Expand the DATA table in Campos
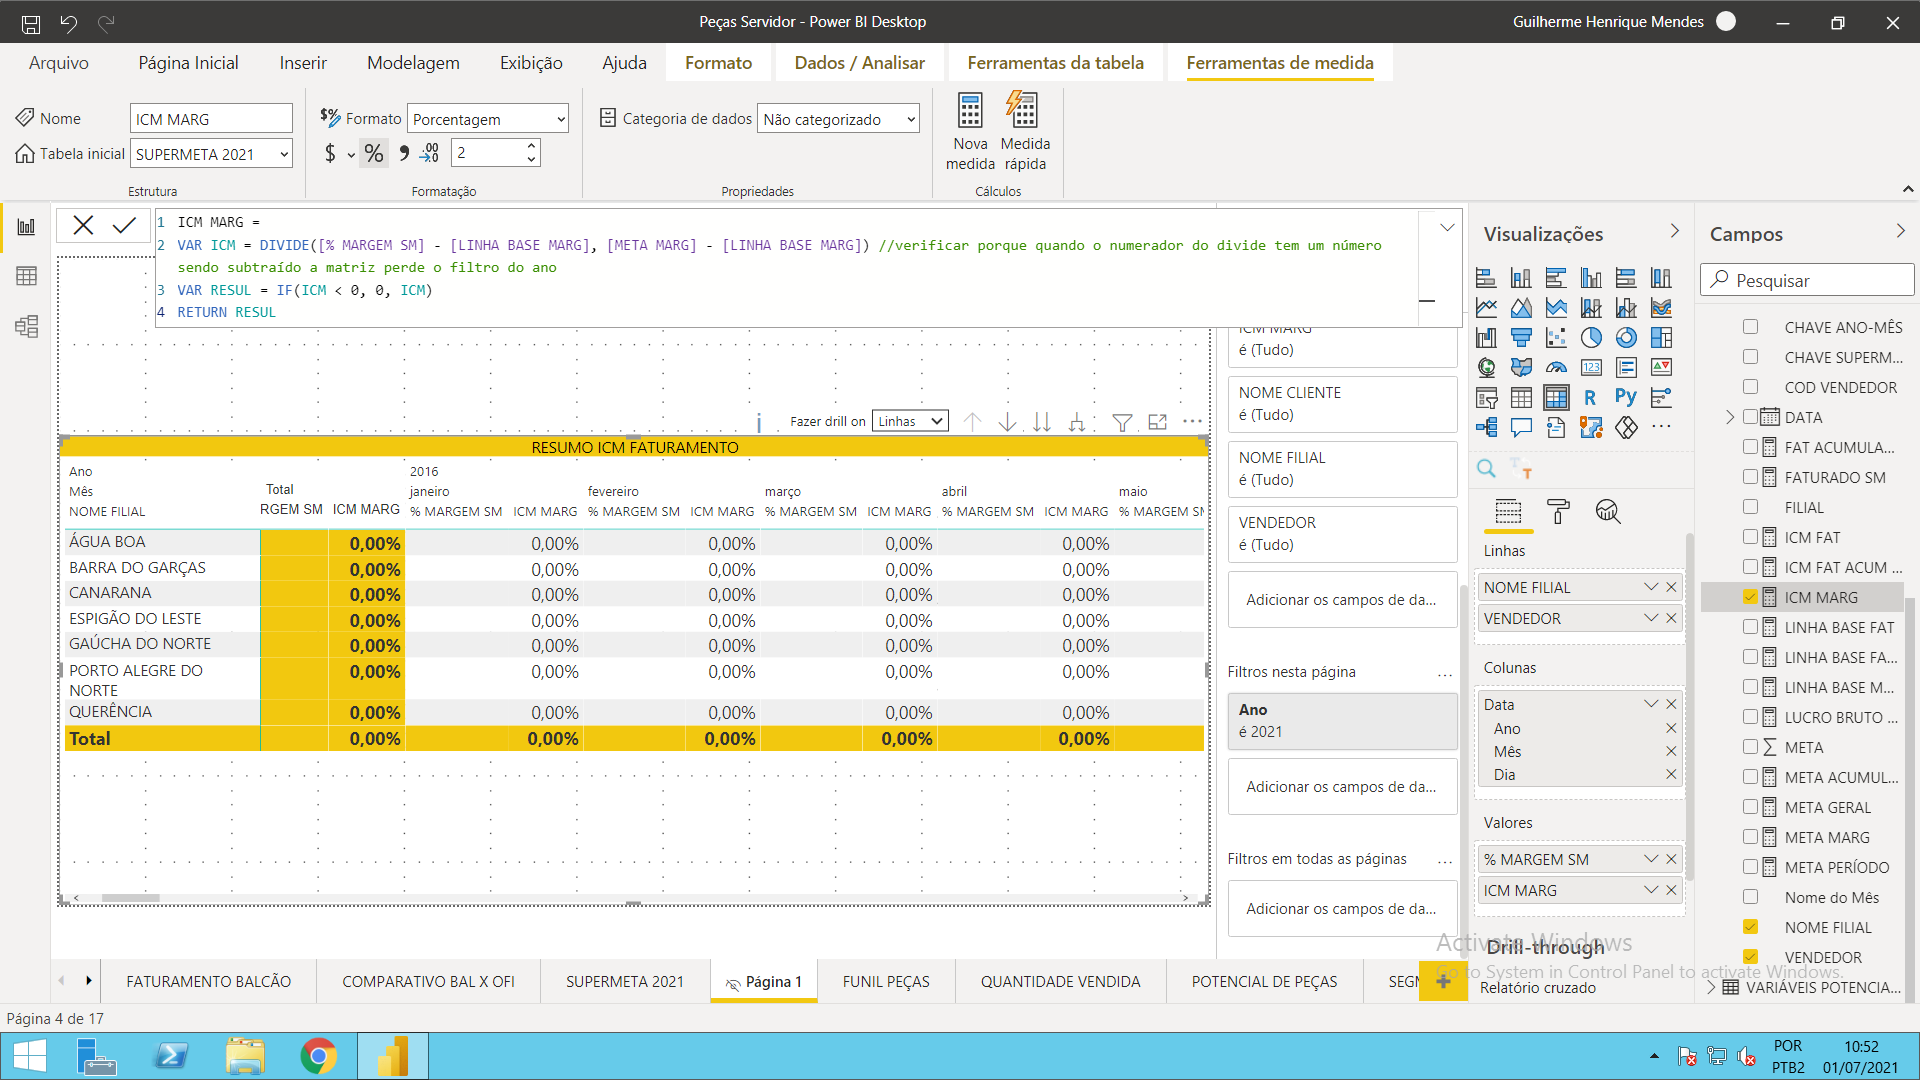Screen dimensions: 1920x1080 1730,417
